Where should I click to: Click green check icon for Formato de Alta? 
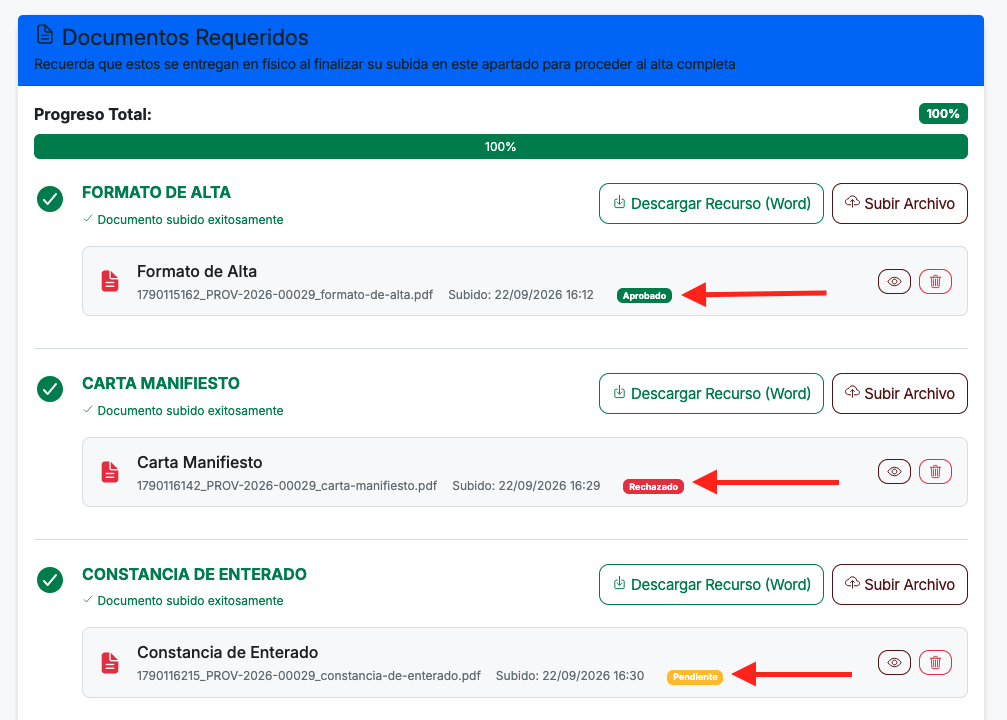click(x=50, y=199)
